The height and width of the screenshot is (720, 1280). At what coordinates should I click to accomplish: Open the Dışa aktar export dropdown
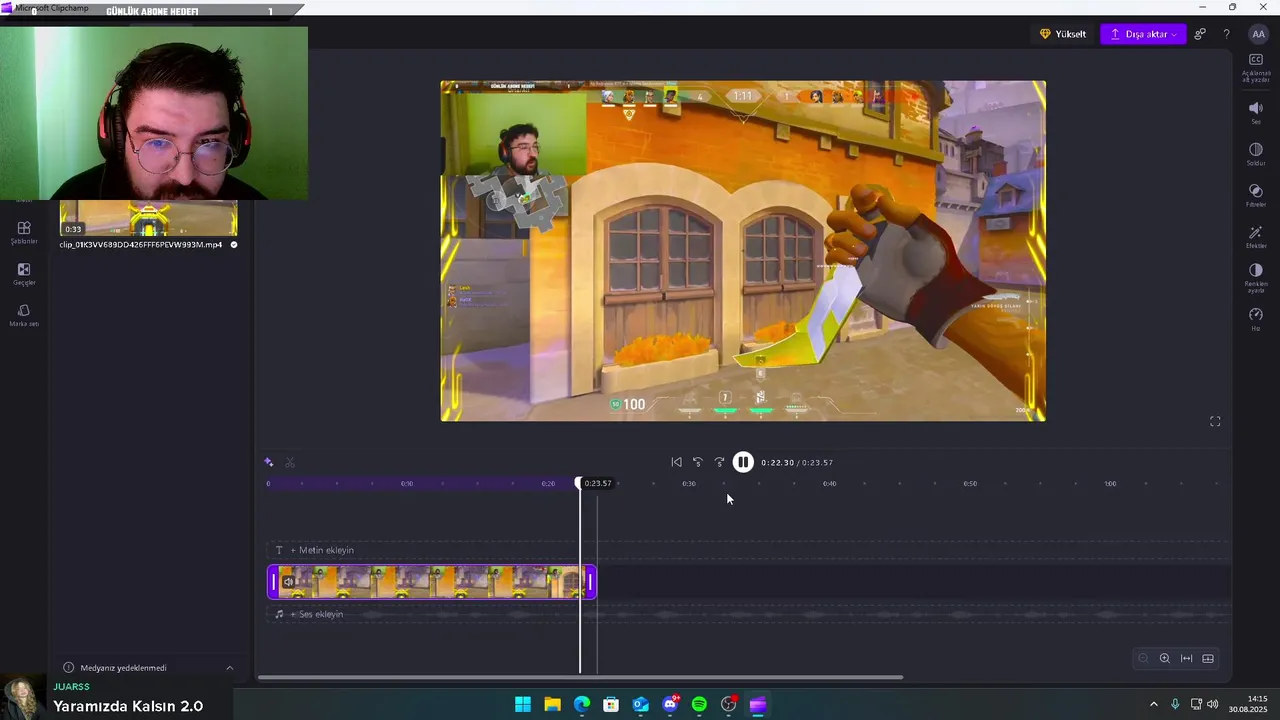(1143, 34)
